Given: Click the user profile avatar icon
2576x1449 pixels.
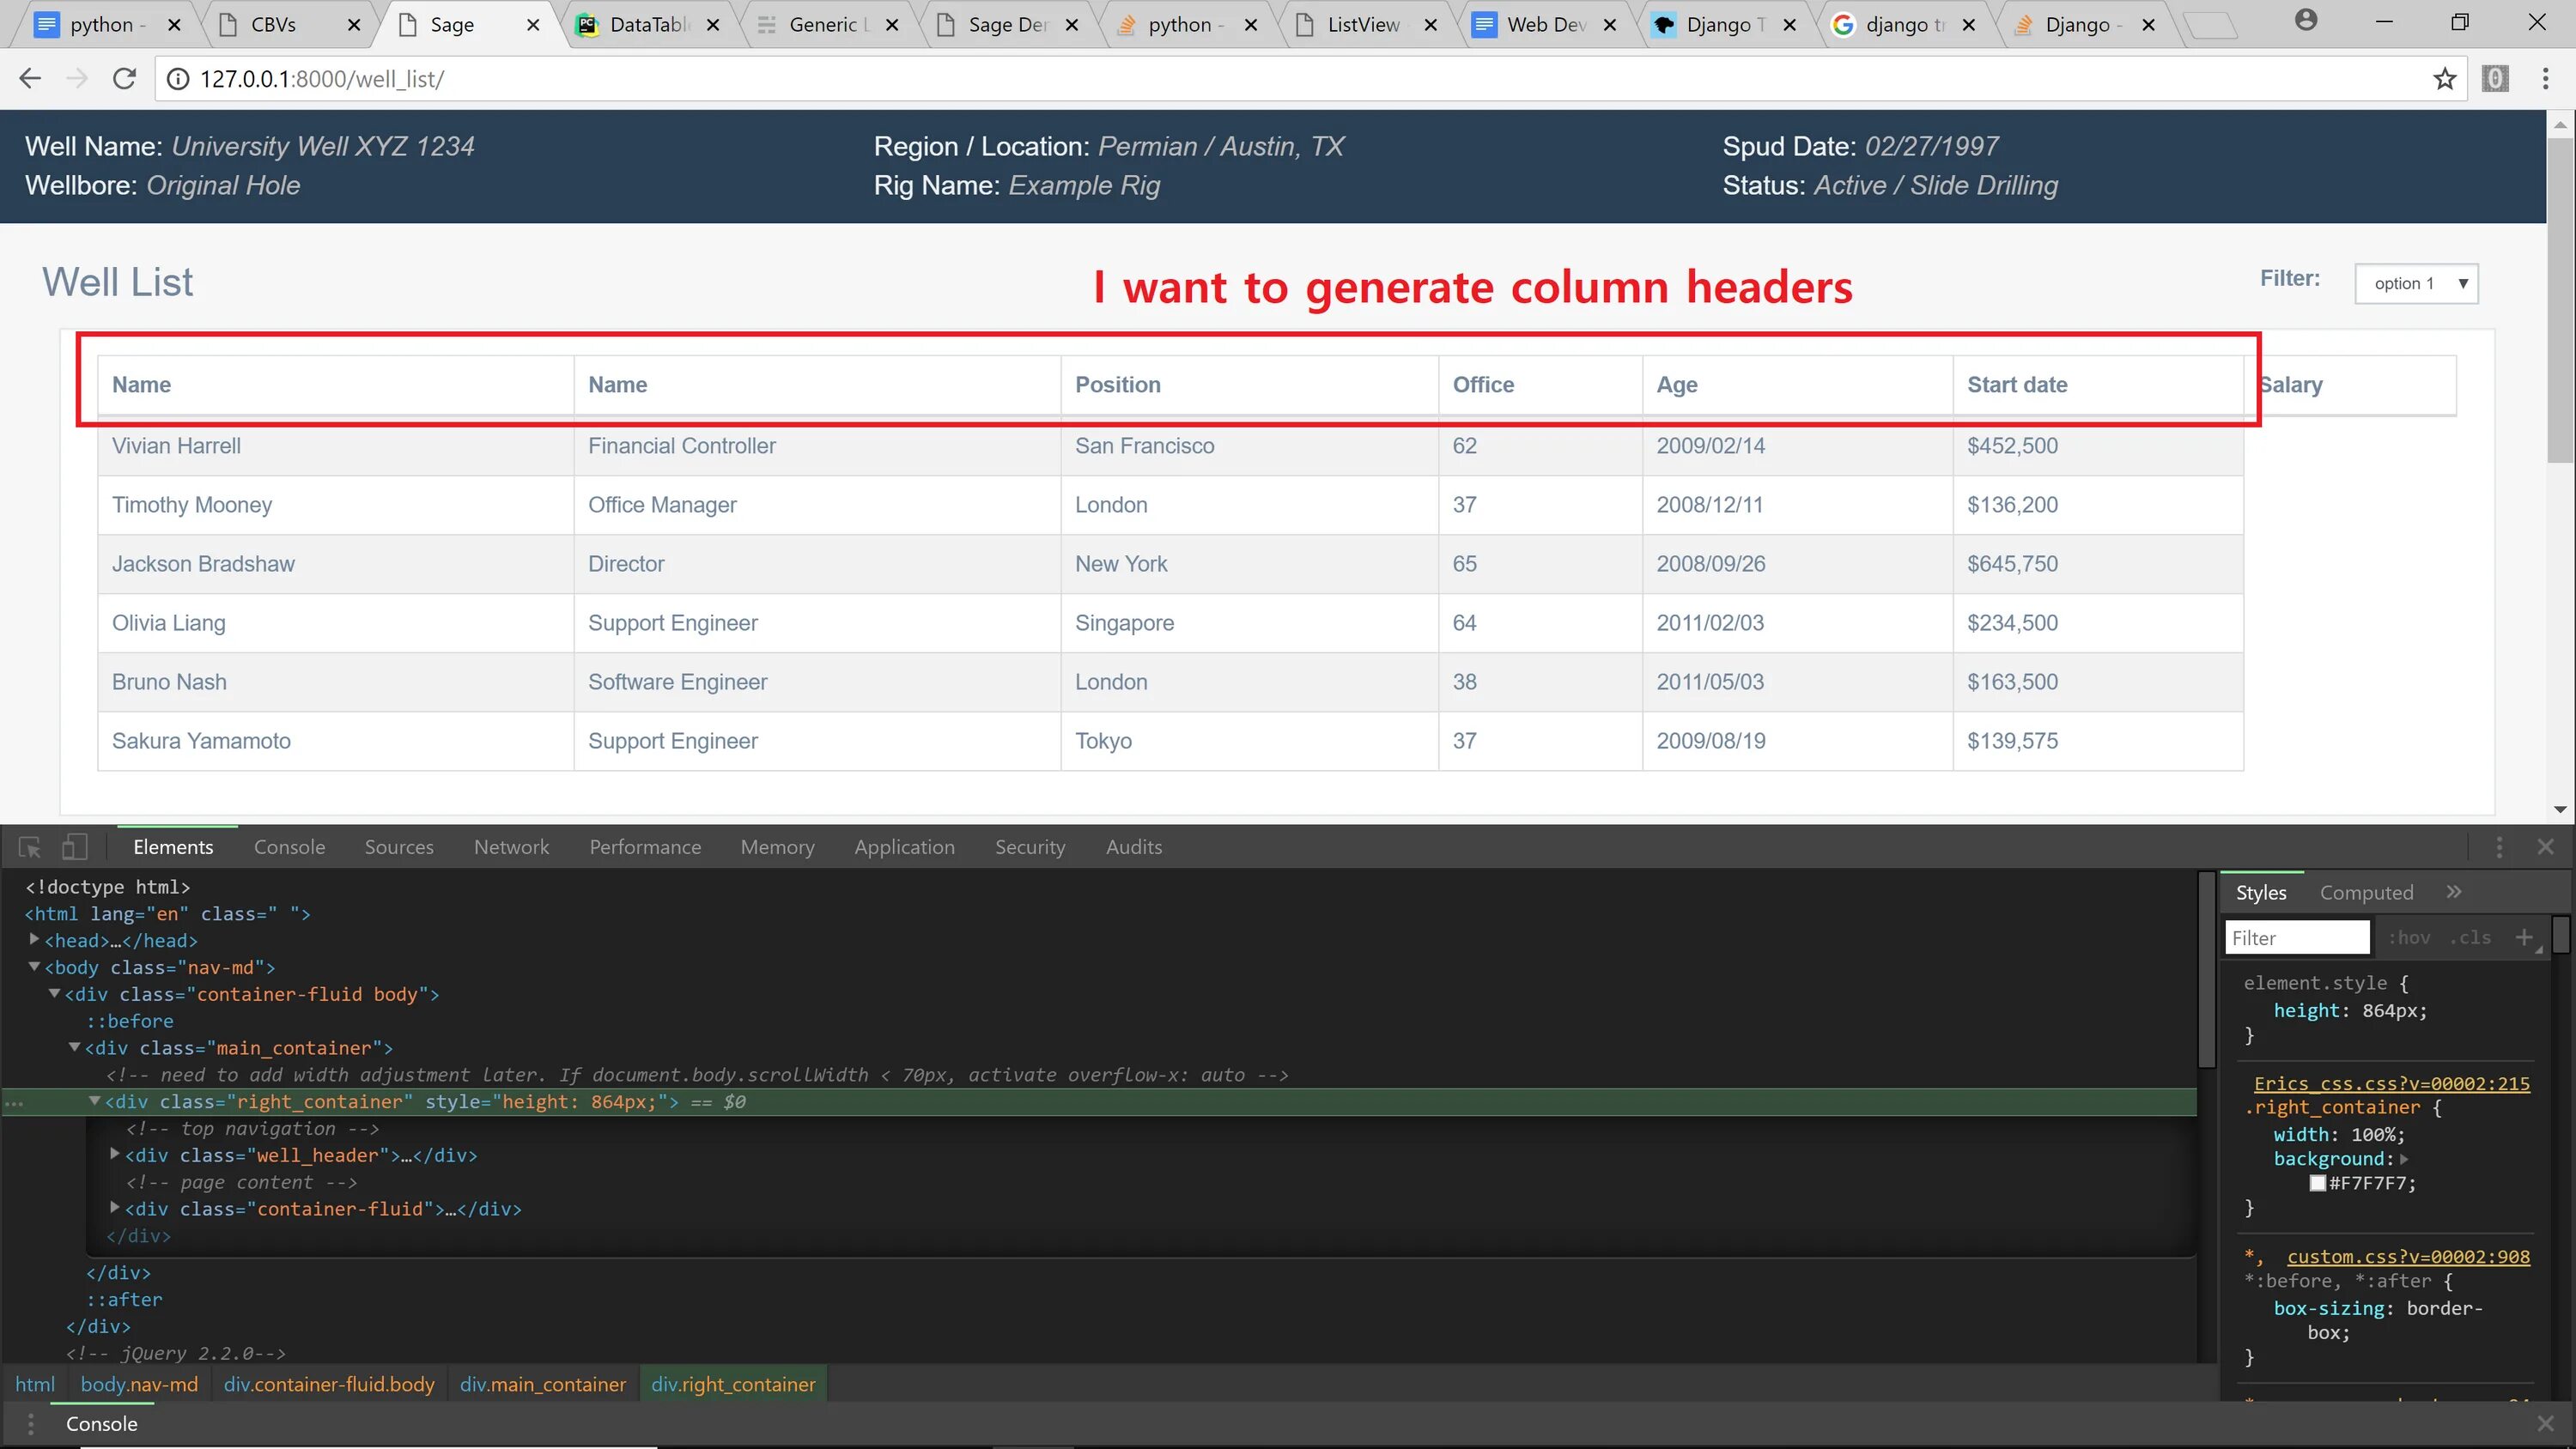Looking at the screenshot, I should [x=2305, y=20].
